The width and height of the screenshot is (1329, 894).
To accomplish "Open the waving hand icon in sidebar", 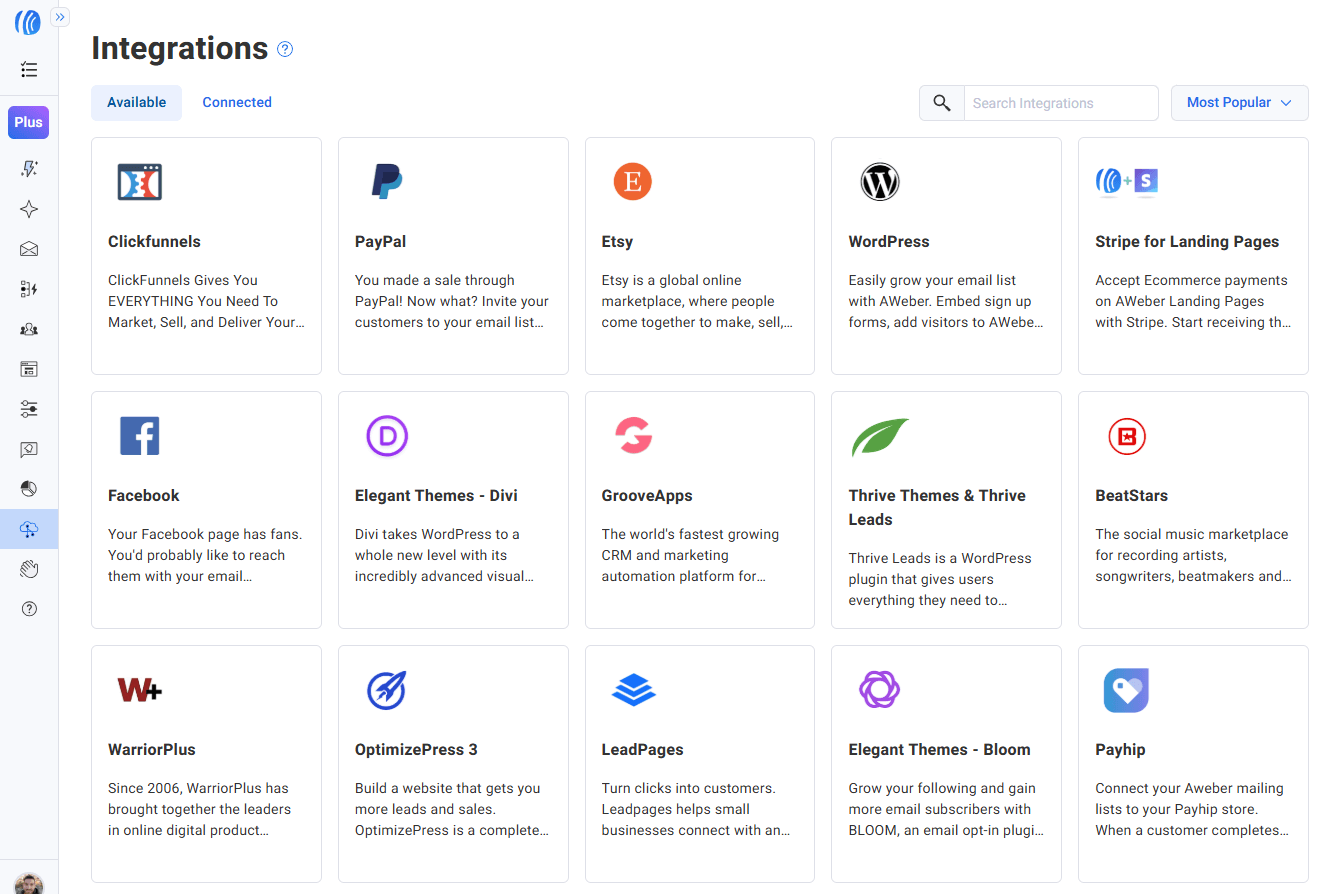I will click(x=29, y=569).
